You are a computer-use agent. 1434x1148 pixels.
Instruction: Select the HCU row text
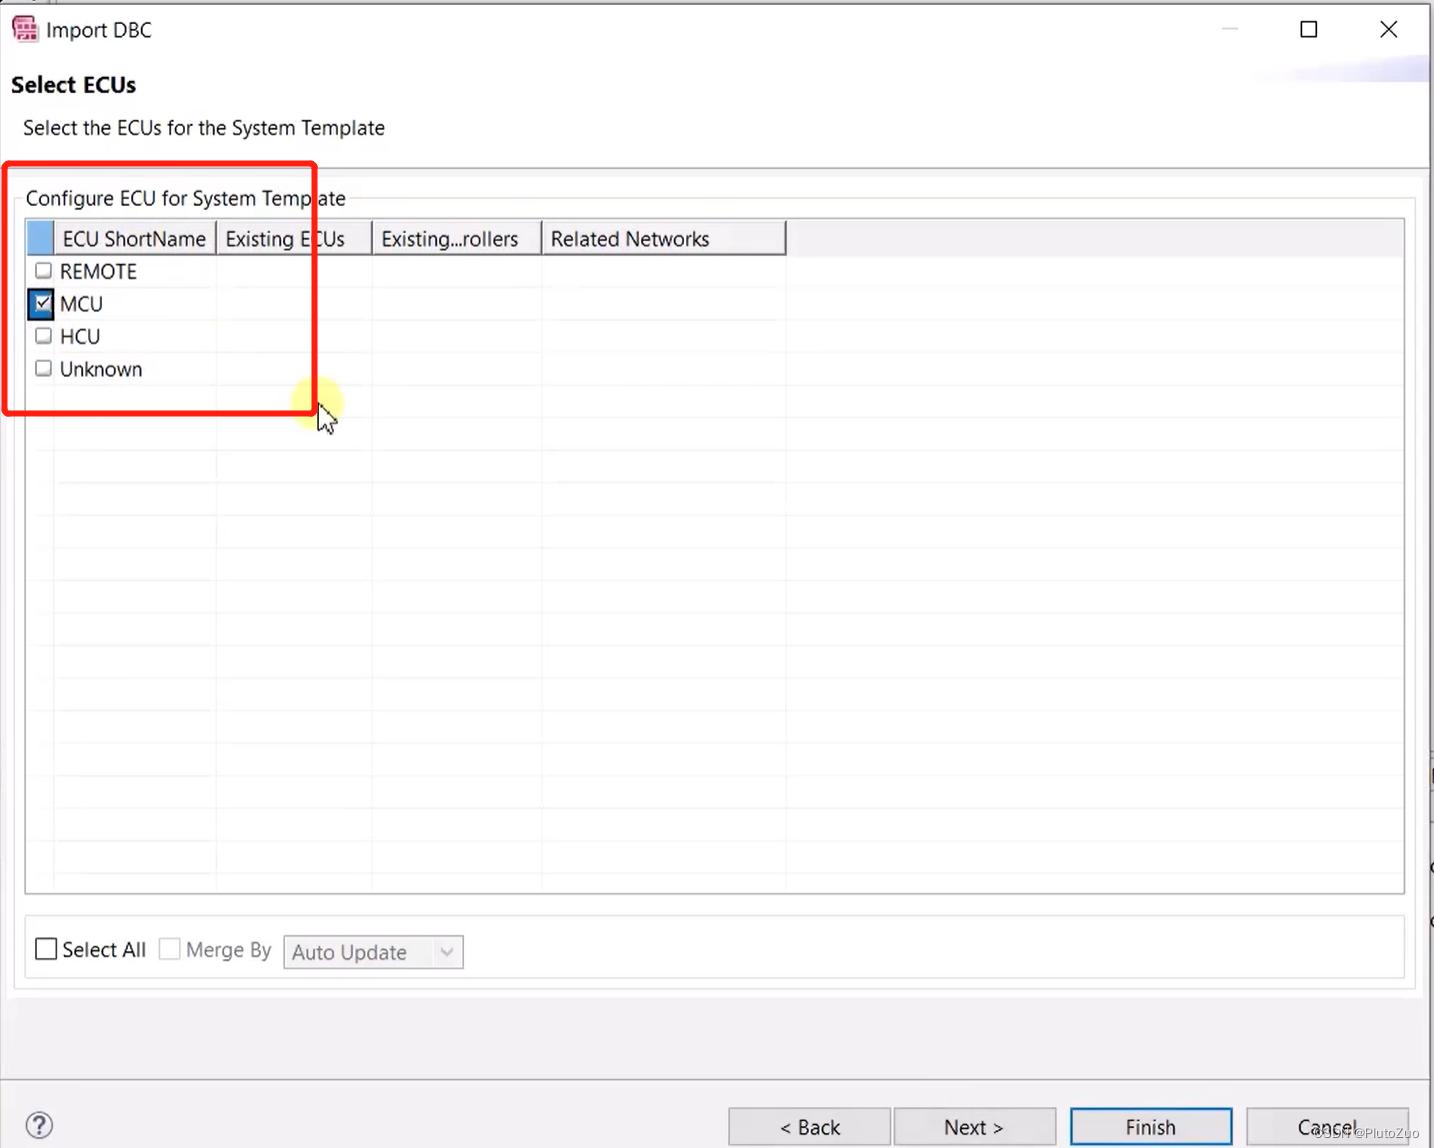80,336
